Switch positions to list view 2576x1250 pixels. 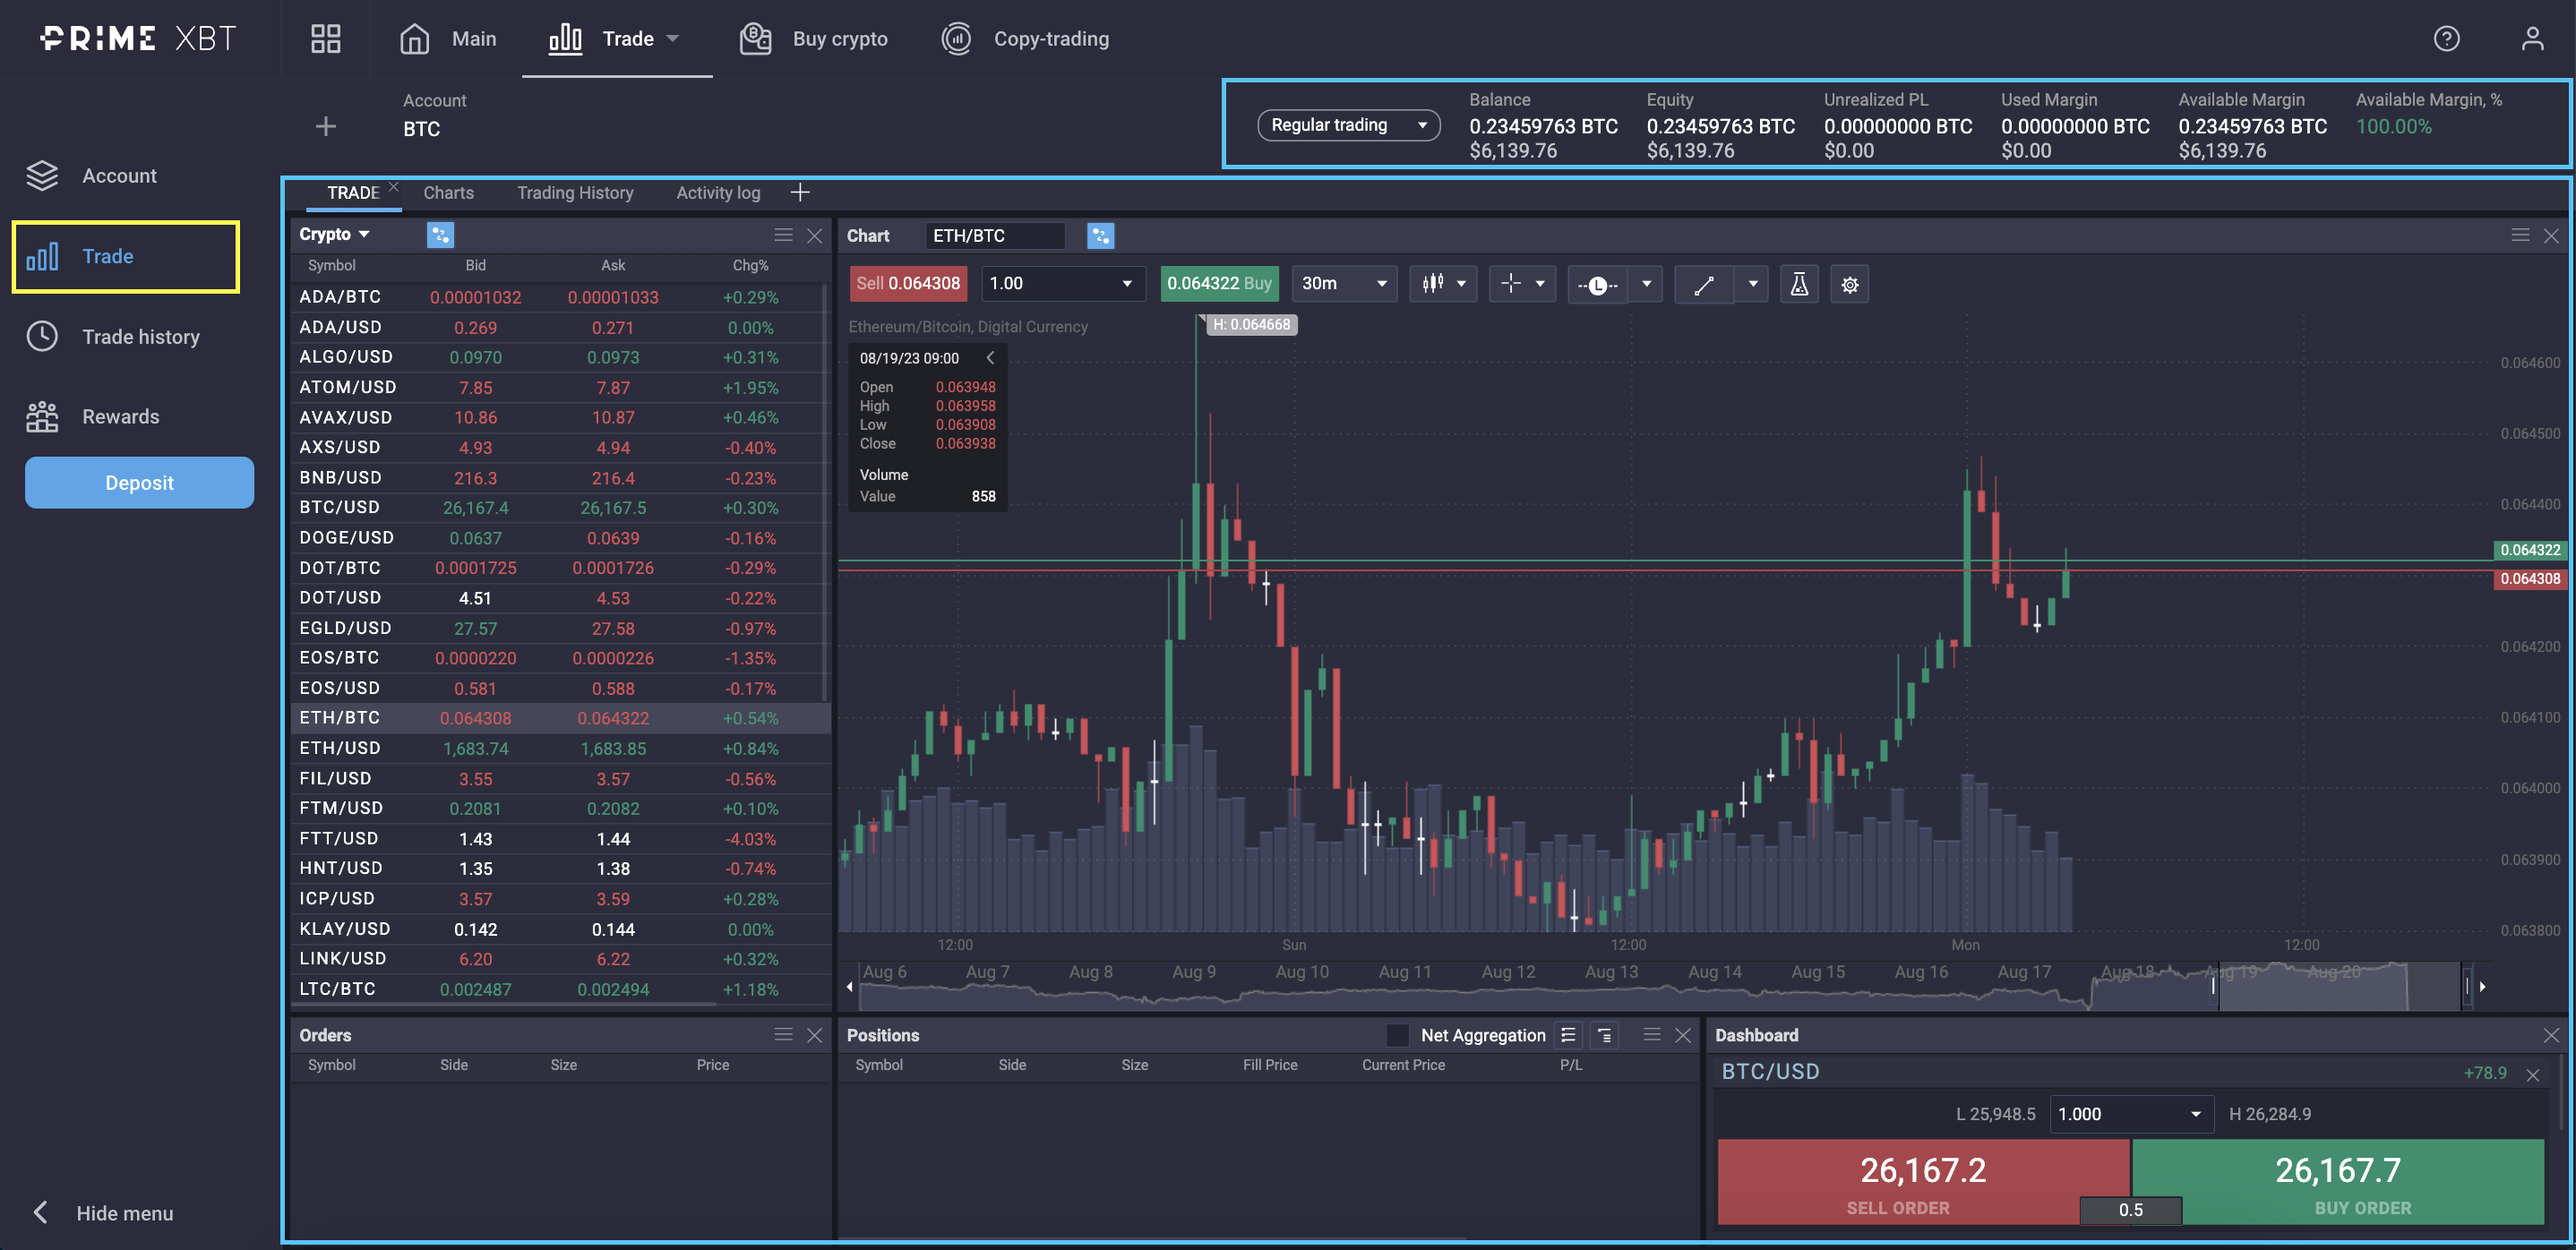click(x=1568, y=1035)
